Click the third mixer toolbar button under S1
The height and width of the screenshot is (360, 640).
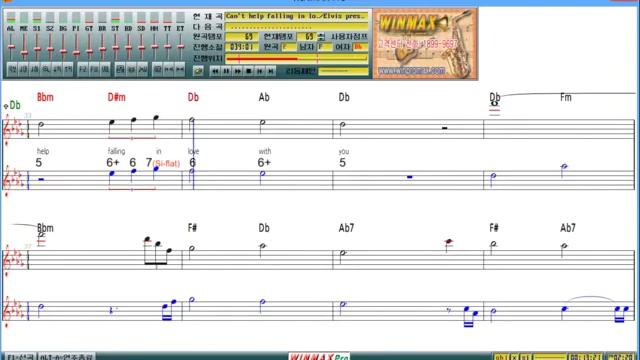click(x=35, y=70)
